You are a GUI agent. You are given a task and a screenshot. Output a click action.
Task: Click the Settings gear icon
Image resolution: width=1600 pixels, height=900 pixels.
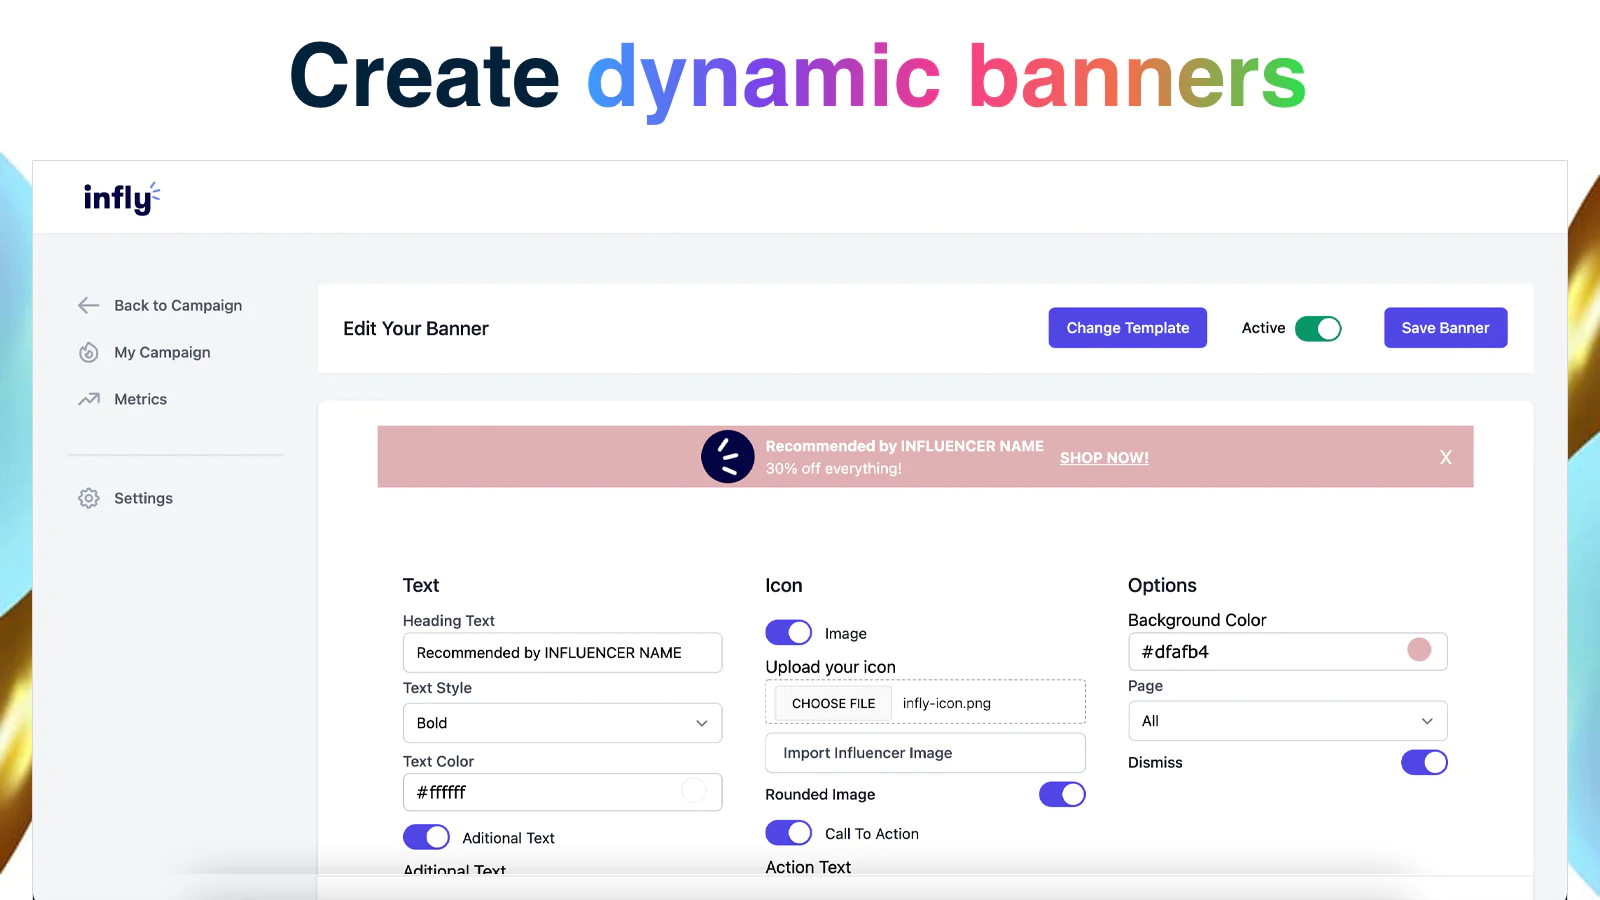[89, 498]
